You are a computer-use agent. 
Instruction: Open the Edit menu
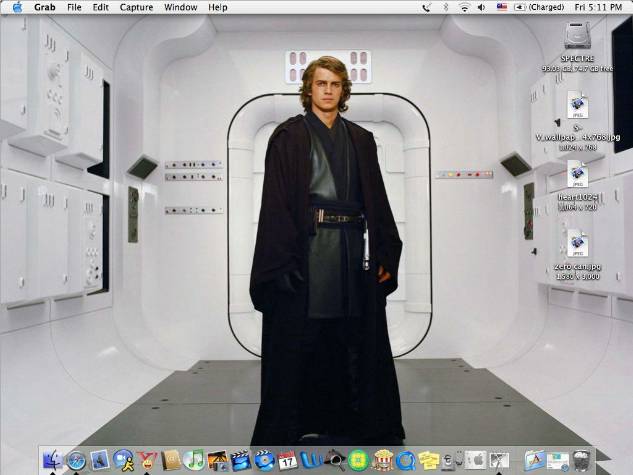(x=101, y=7)
